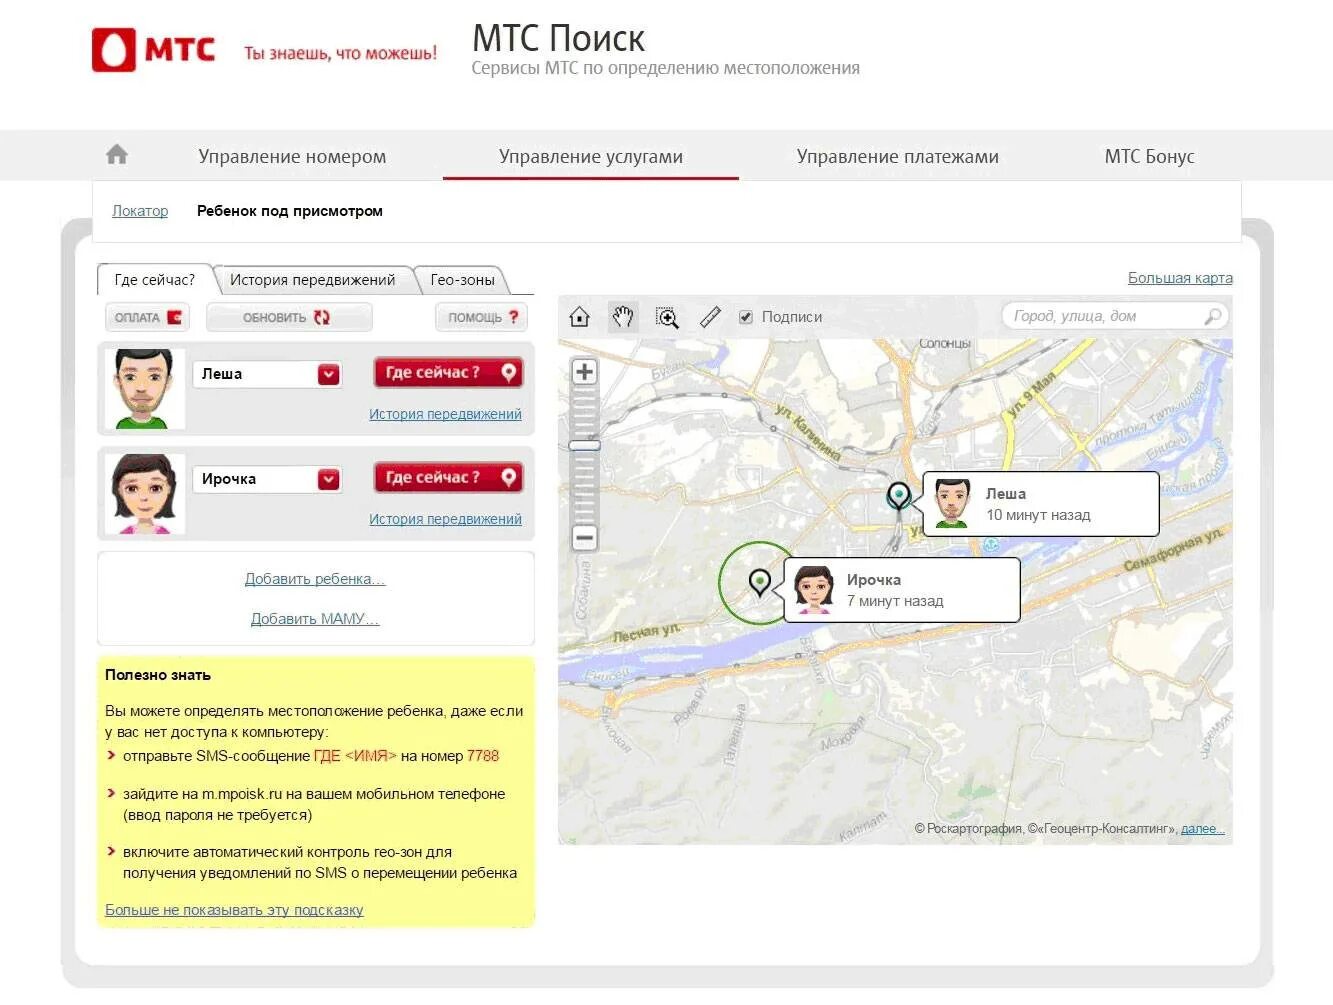Open the Локатор link

coord(140,211)
